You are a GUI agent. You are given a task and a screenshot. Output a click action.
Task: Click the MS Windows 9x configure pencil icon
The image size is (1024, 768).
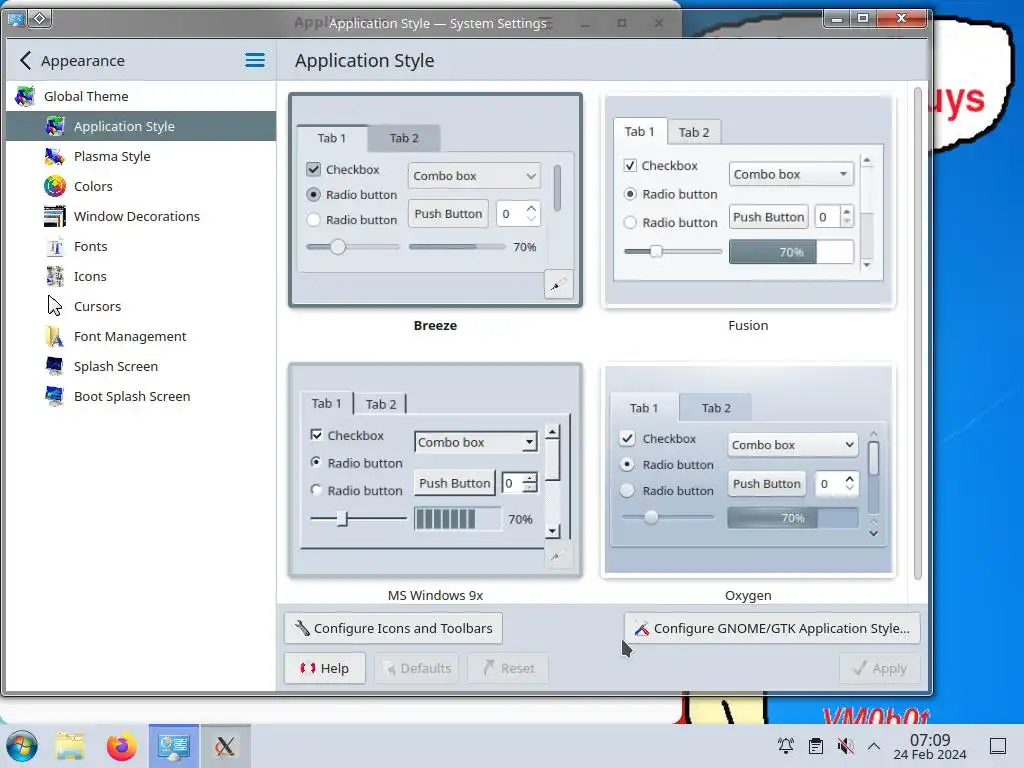(x=556, y=556)
